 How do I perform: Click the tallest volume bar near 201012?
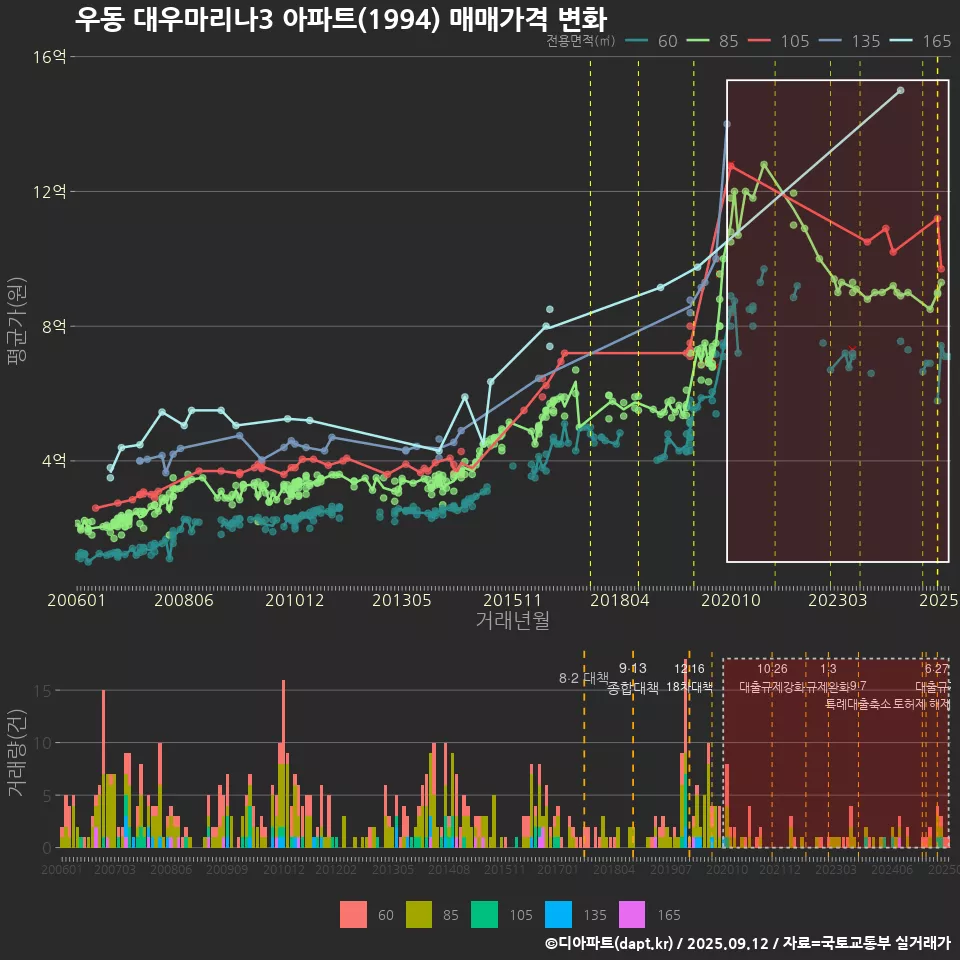point(283,764)
